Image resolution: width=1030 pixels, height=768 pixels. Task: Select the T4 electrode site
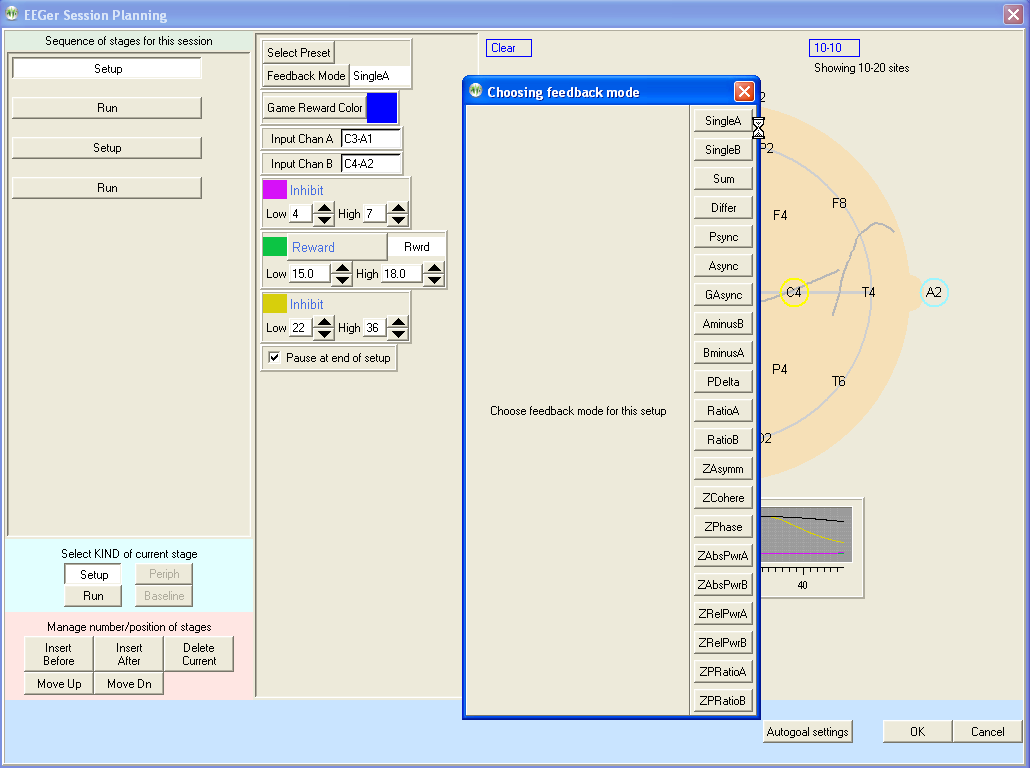pos(868,292)
